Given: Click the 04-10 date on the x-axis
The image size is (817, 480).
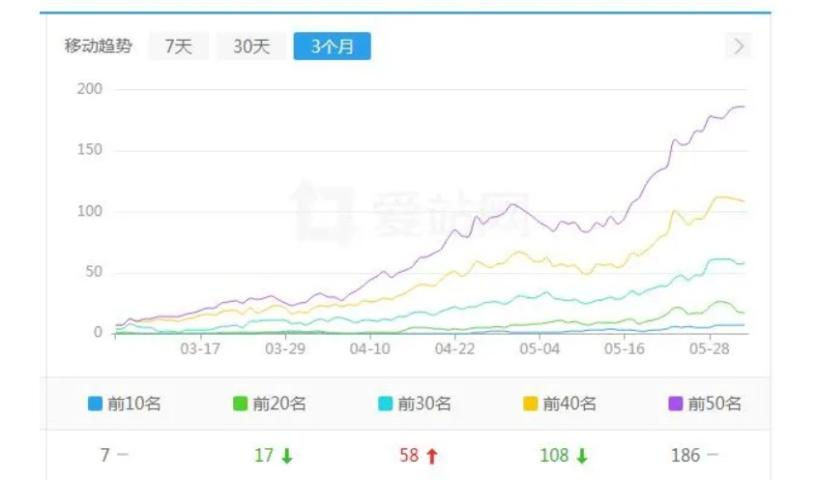Looking at the screenshot, I should (370, 348).
